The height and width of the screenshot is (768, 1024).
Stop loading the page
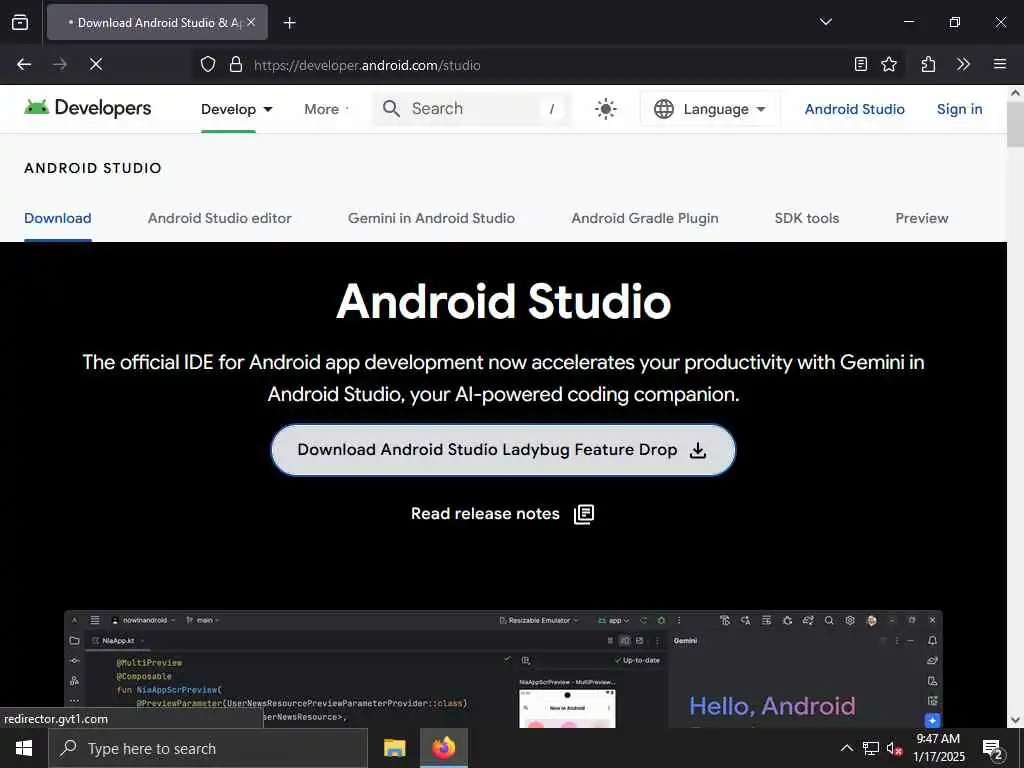(95, 64)
